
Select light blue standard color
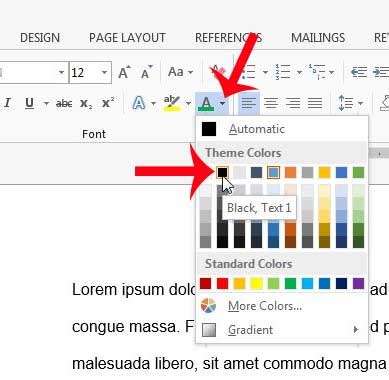pyautogui.click(x=307, y=284)
